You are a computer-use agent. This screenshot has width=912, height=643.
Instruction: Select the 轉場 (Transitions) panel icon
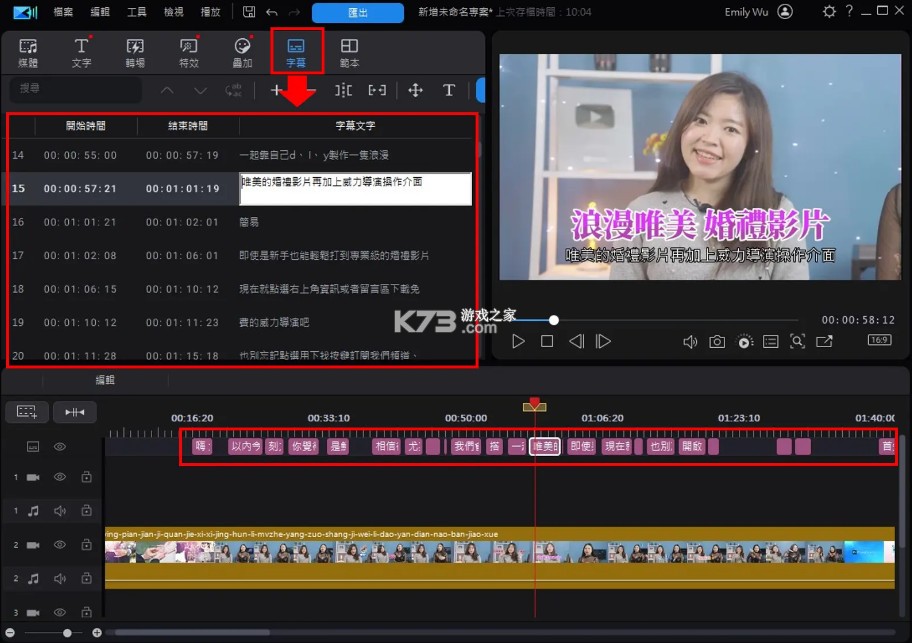click(x=136, y=50)
